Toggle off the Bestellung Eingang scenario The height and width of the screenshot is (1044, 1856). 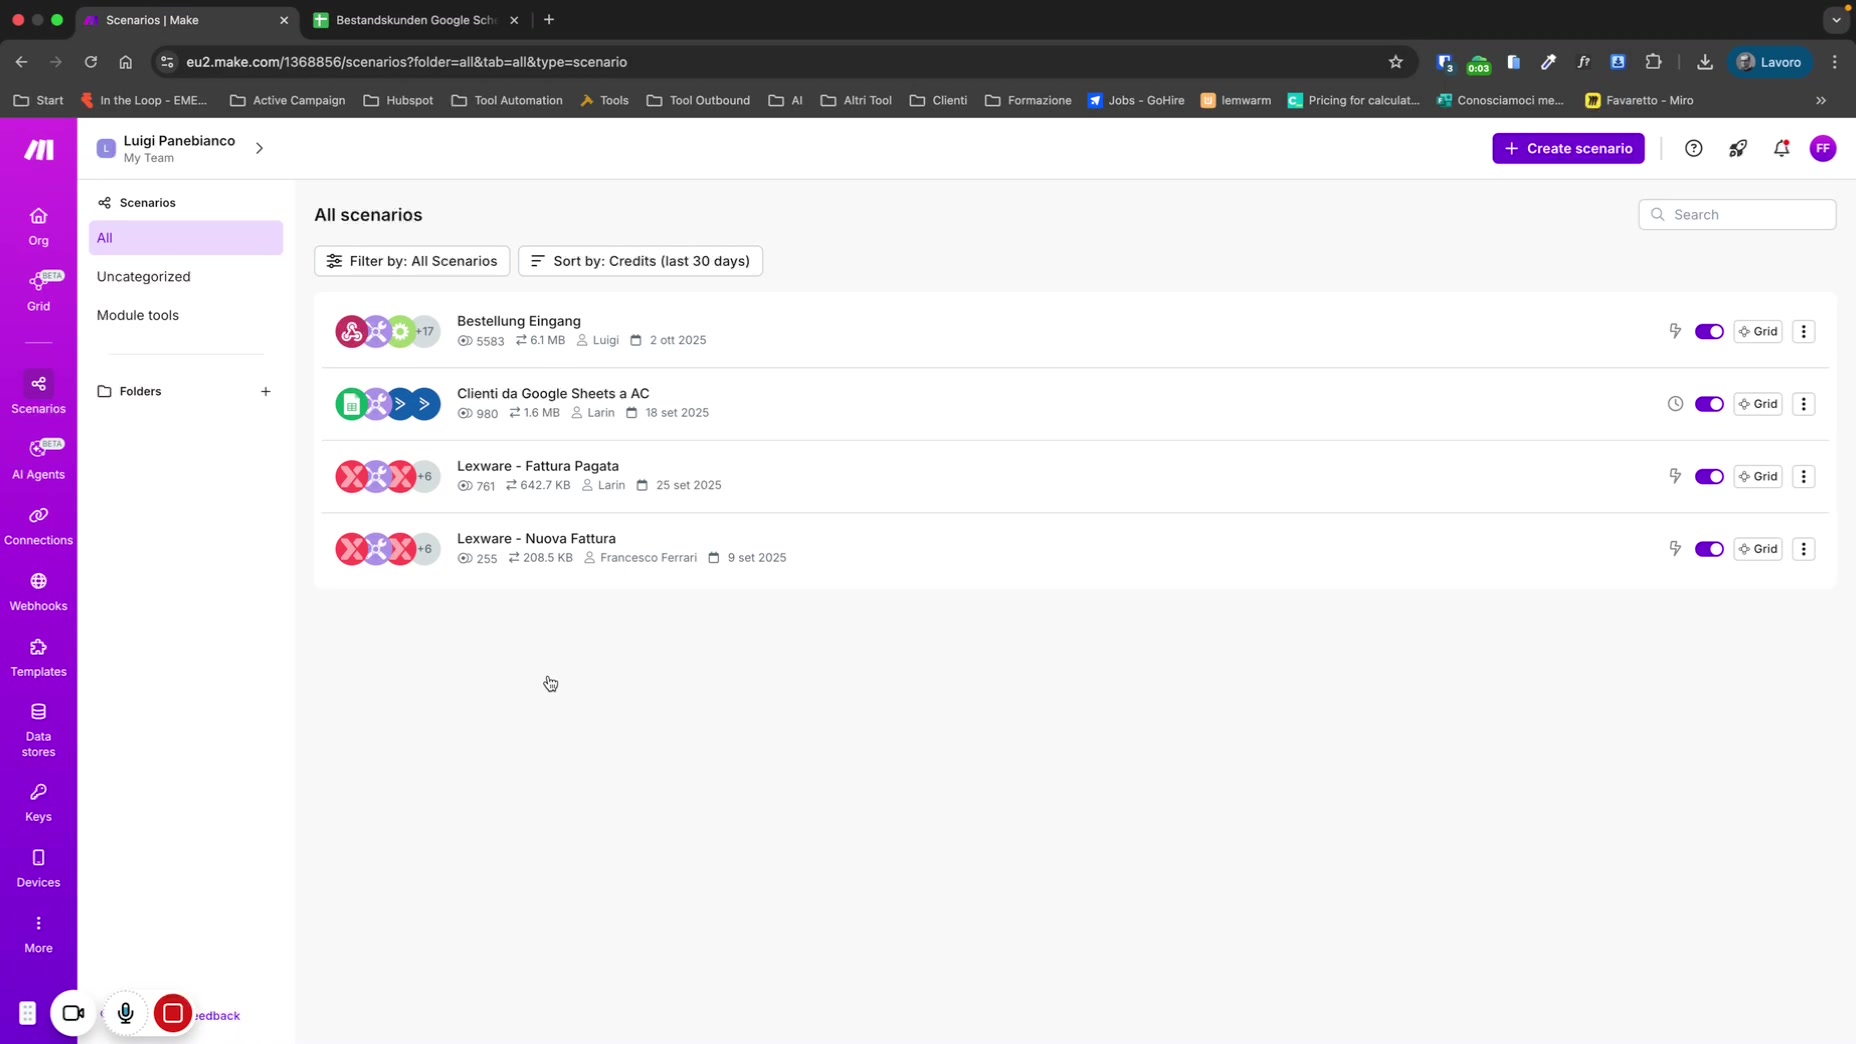tap(1708, 332)
